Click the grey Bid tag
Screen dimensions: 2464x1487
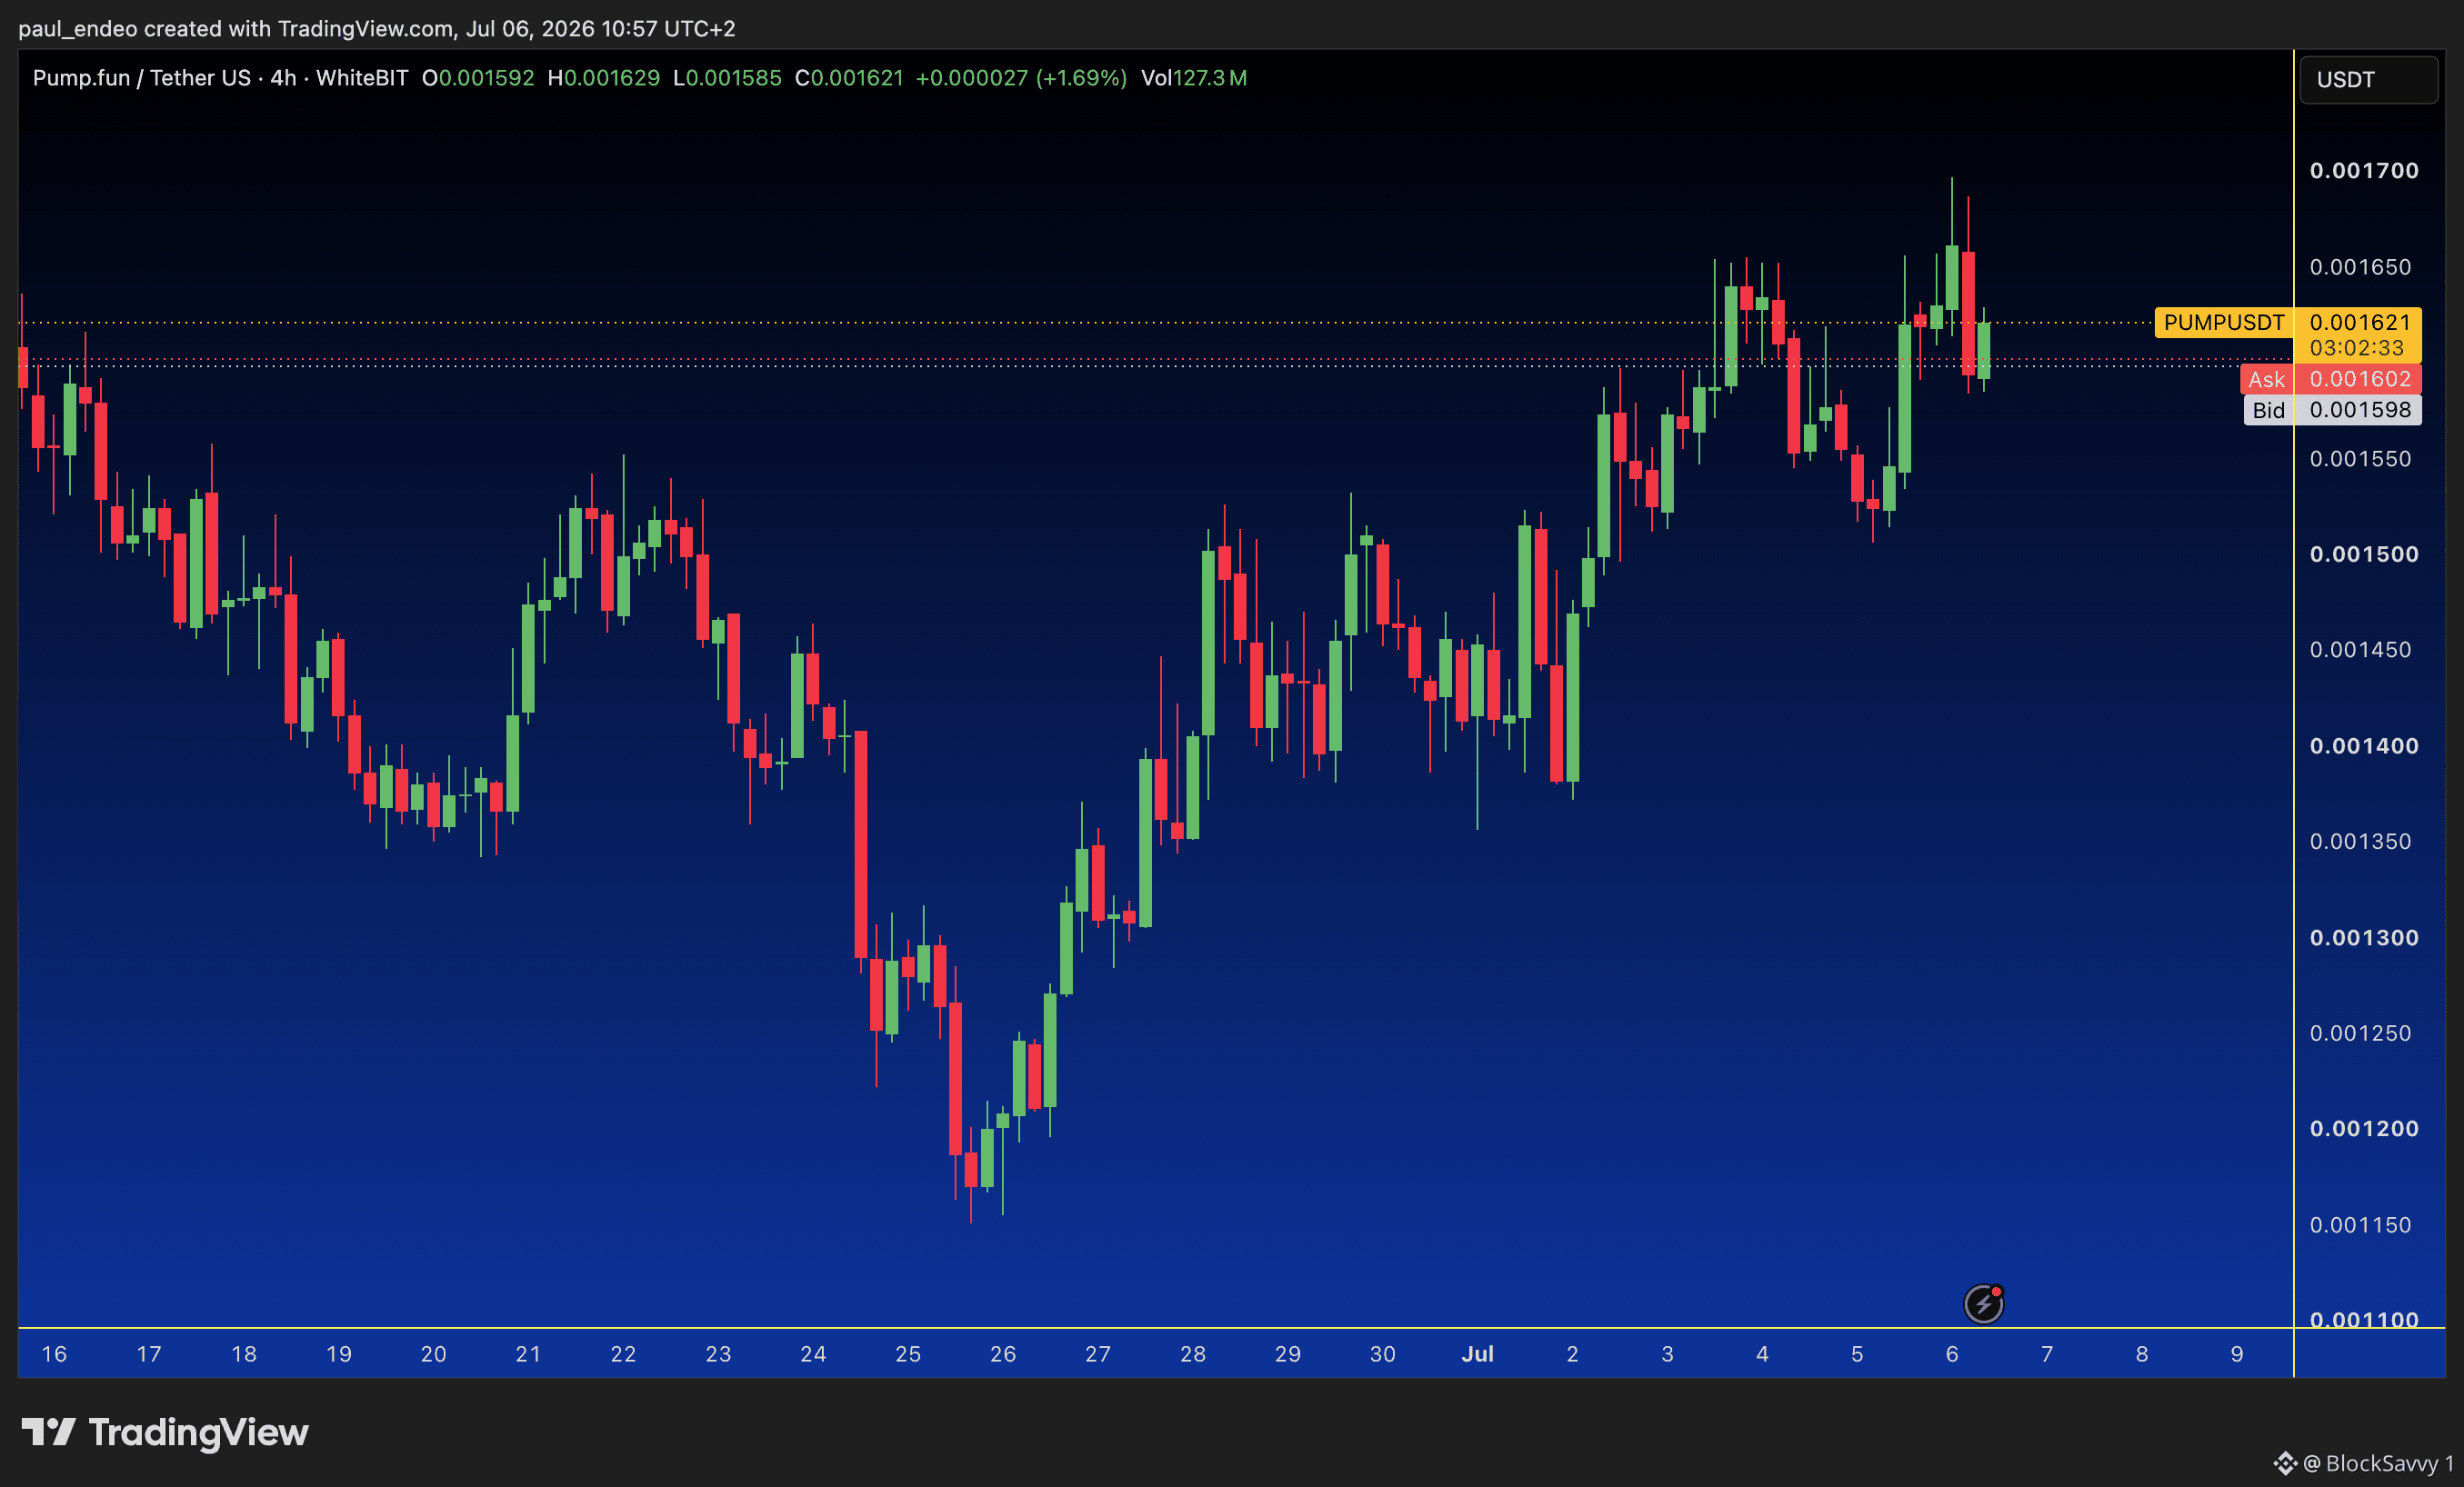click(x=2268, y=410)
